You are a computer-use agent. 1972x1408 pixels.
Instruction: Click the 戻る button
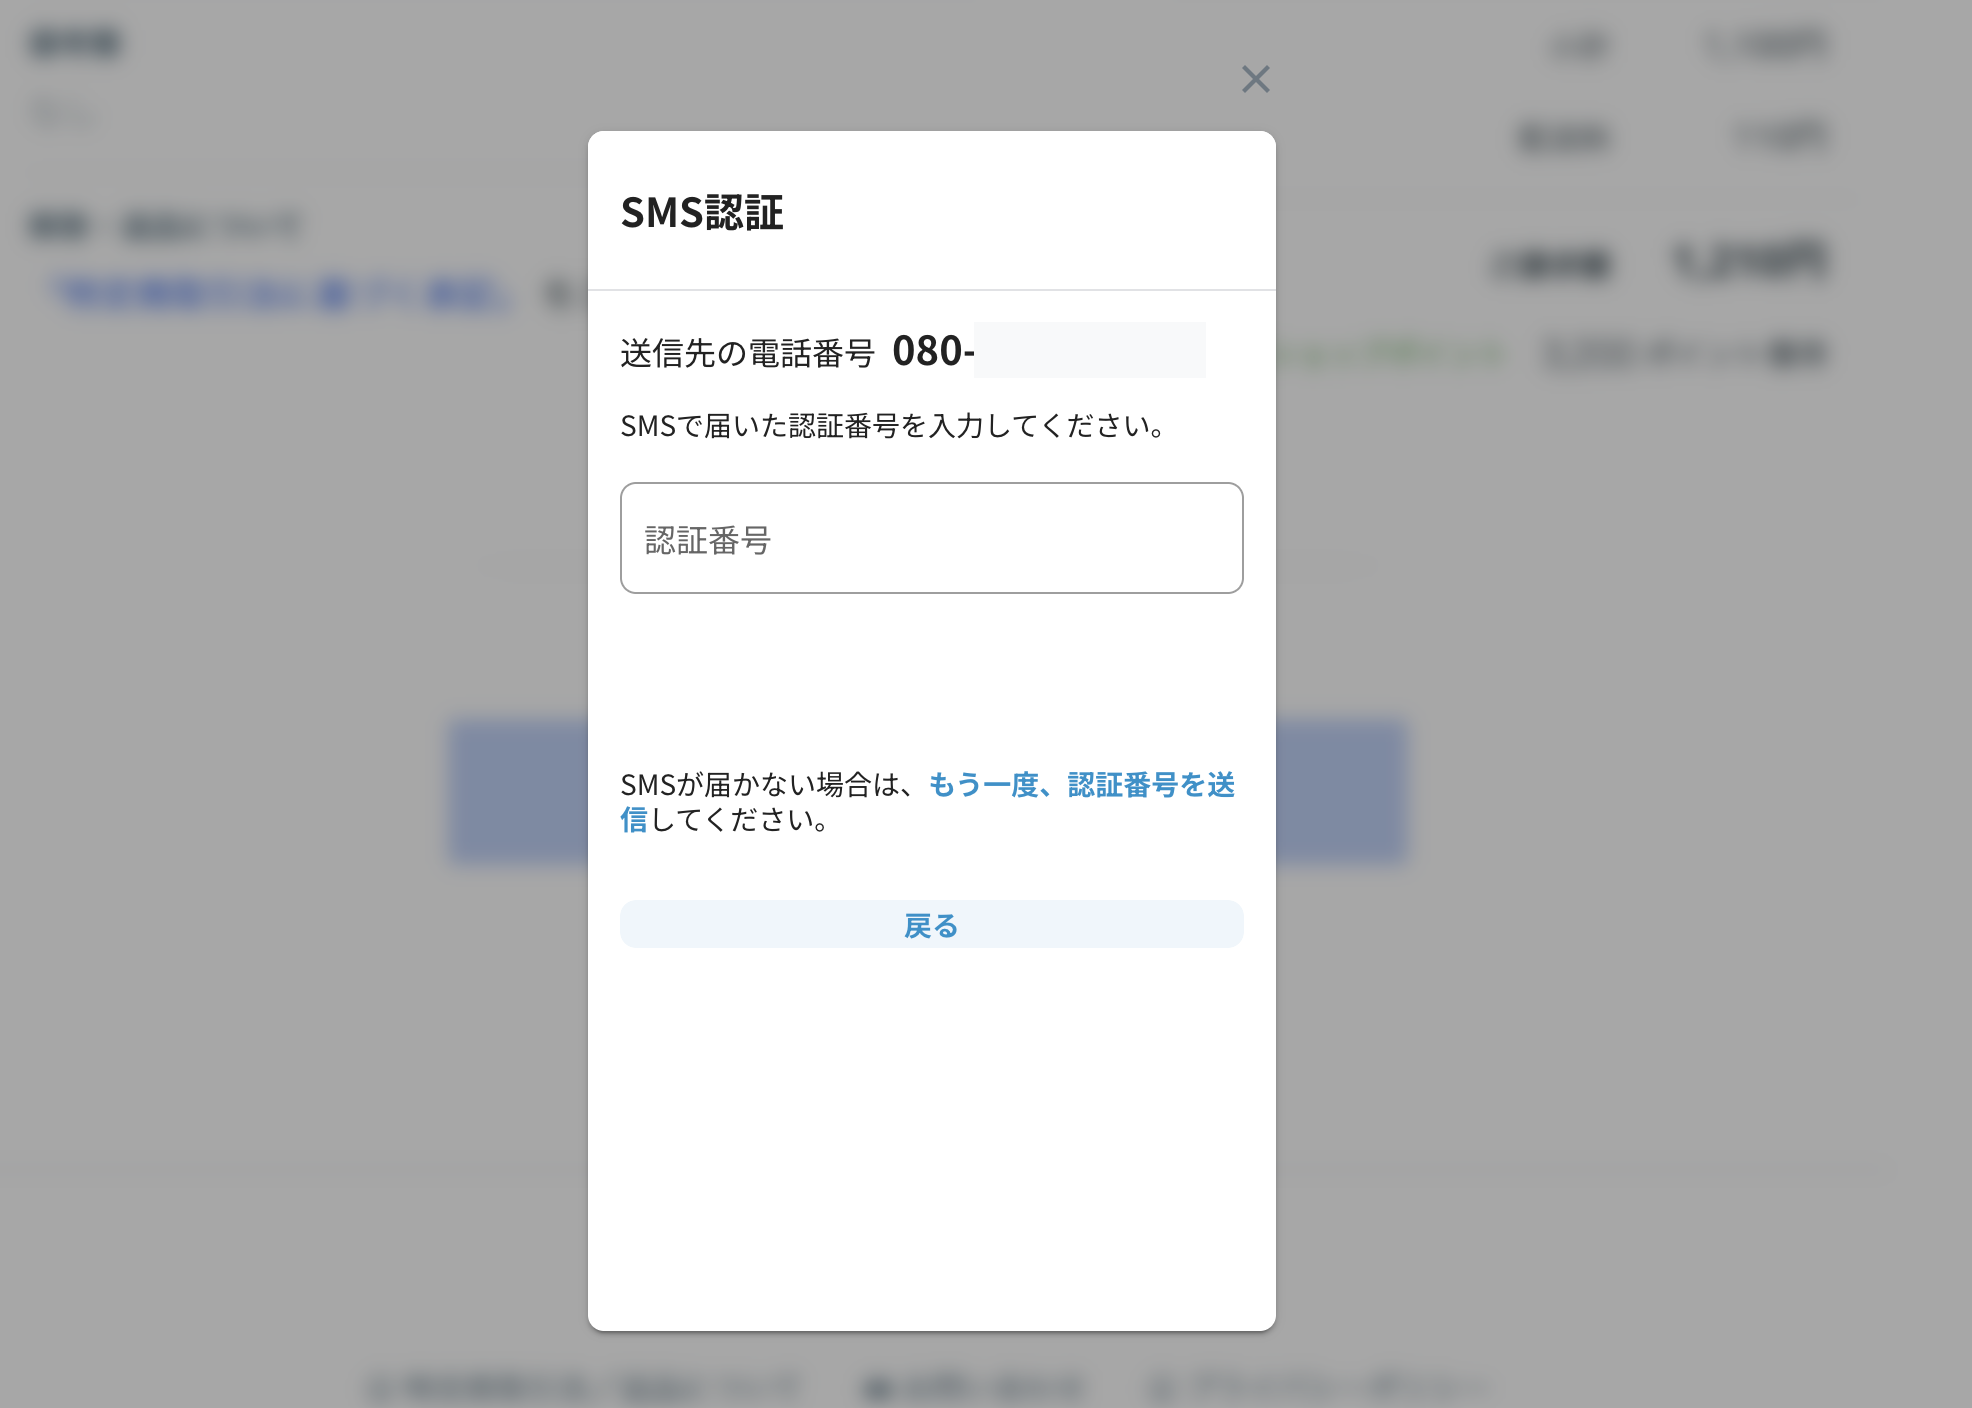[x=931, y=924]
